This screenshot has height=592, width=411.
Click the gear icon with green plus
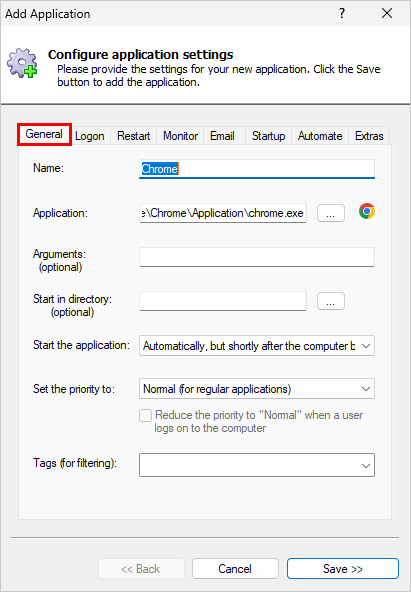click(23, 63)
